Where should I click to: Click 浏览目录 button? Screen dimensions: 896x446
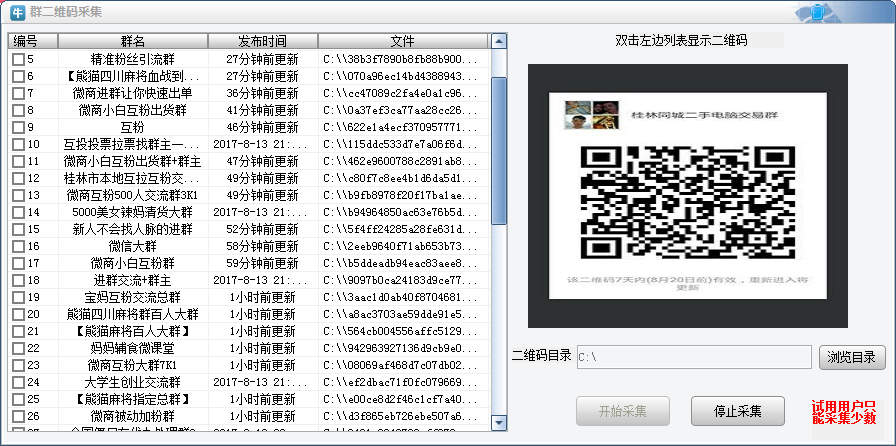(852, 358)
